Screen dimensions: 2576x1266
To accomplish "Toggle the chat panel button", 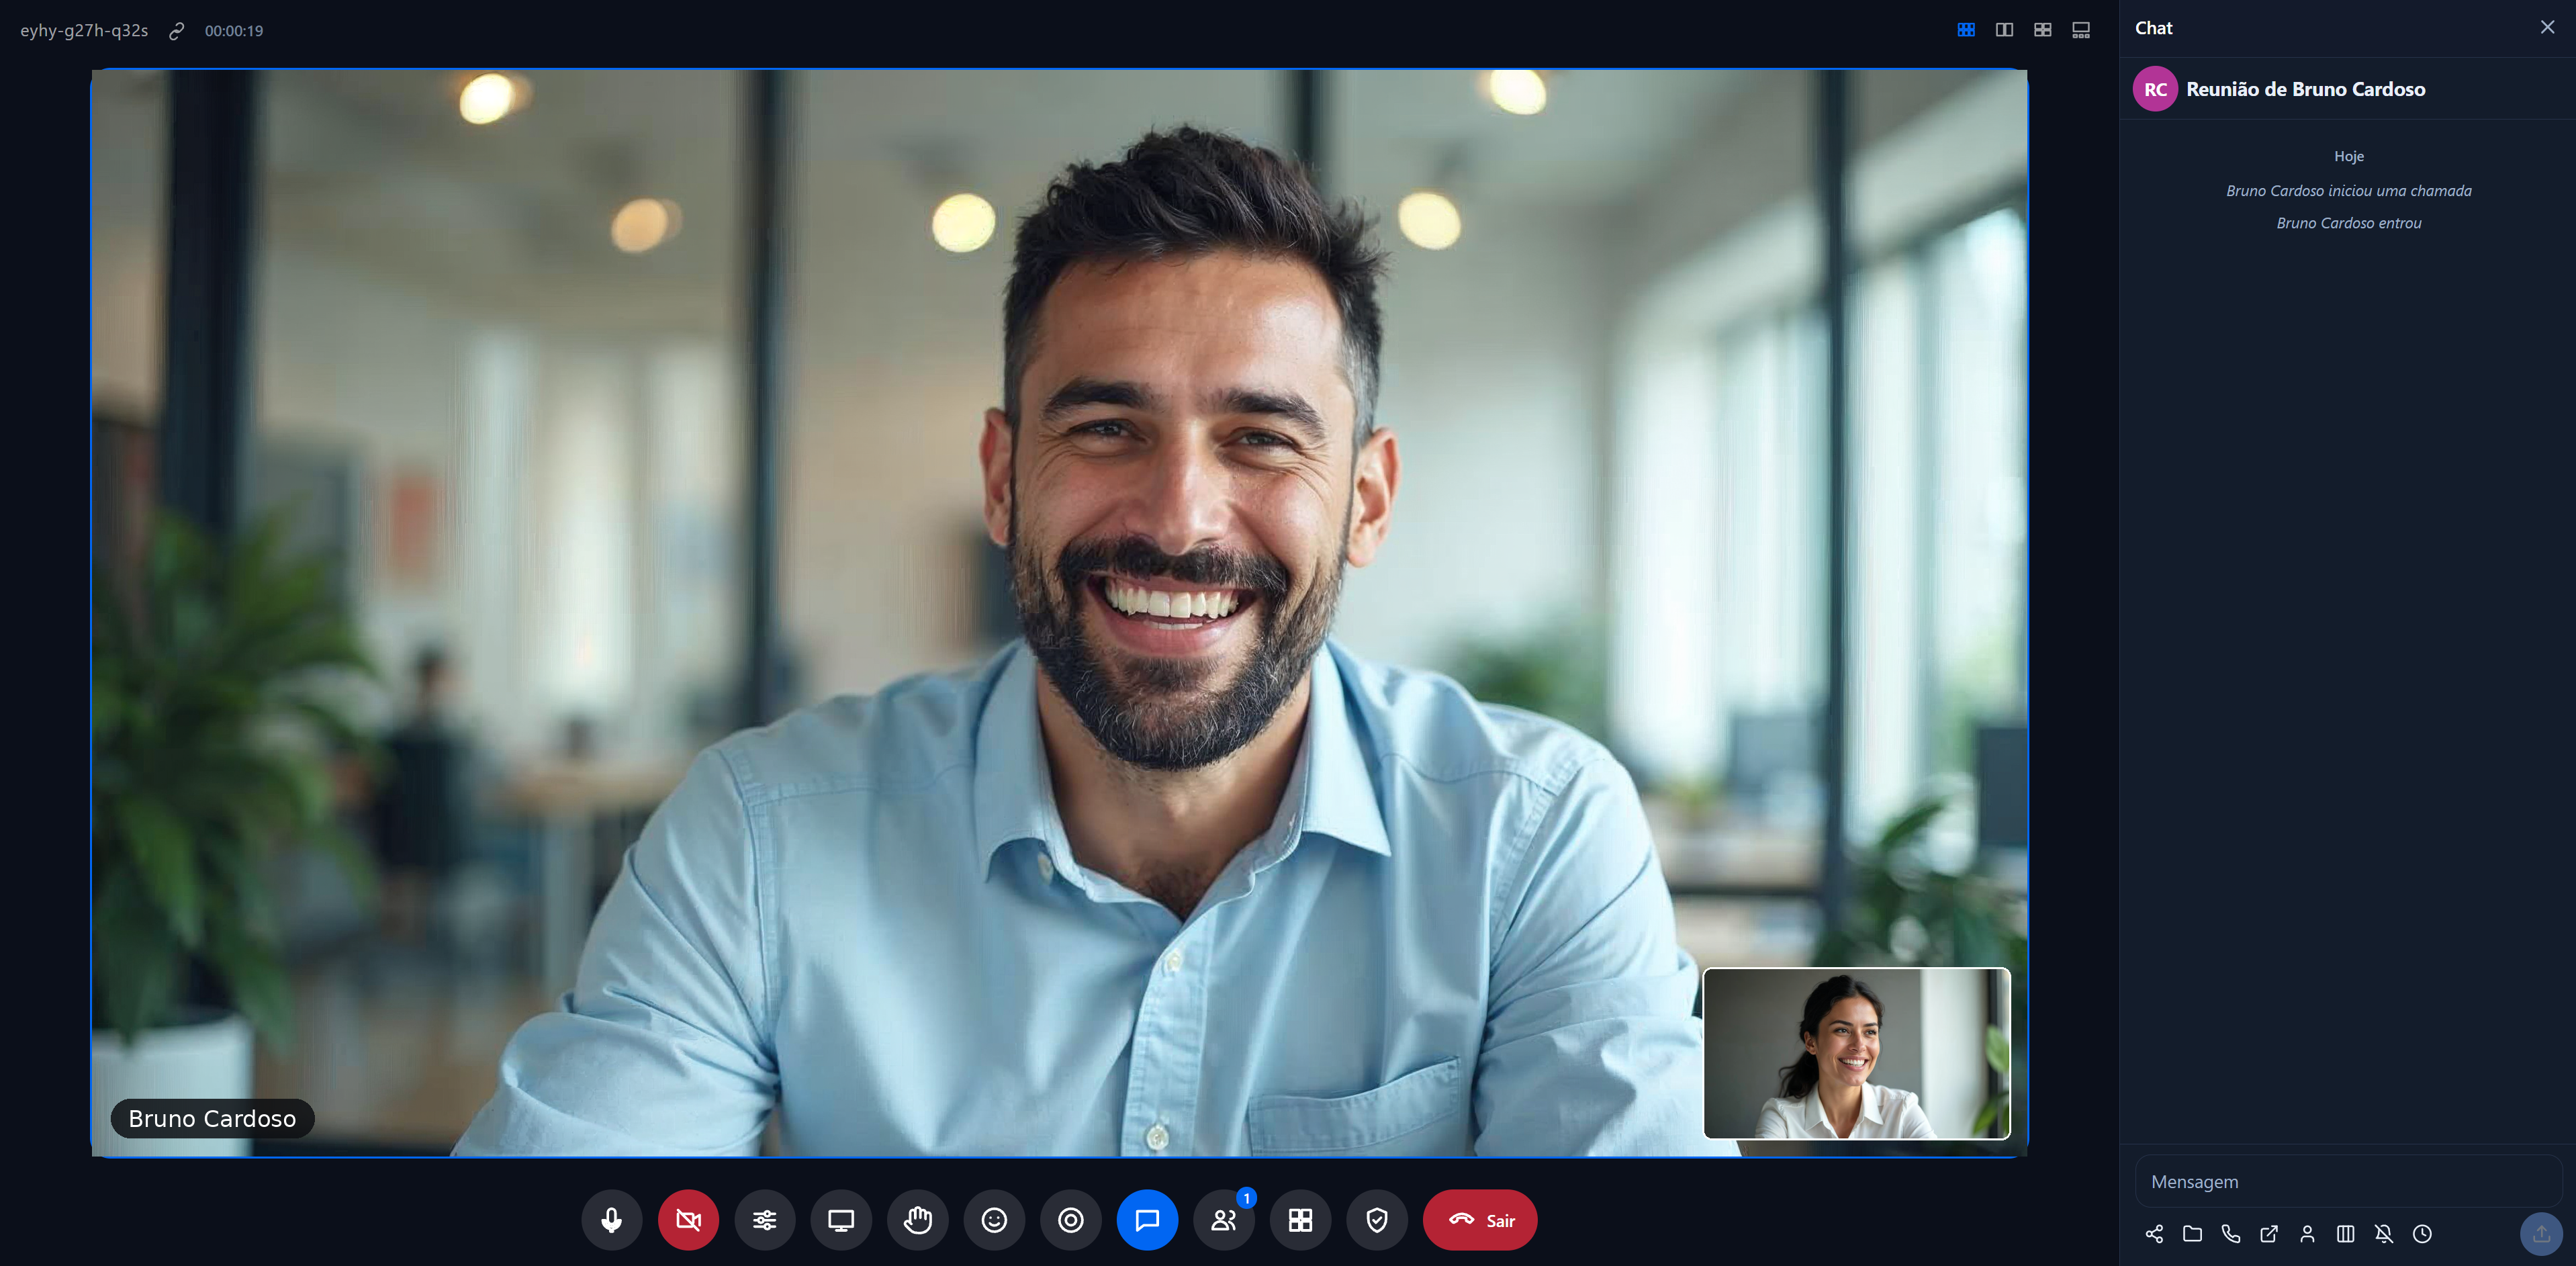I will (x=1147, y=1219).
